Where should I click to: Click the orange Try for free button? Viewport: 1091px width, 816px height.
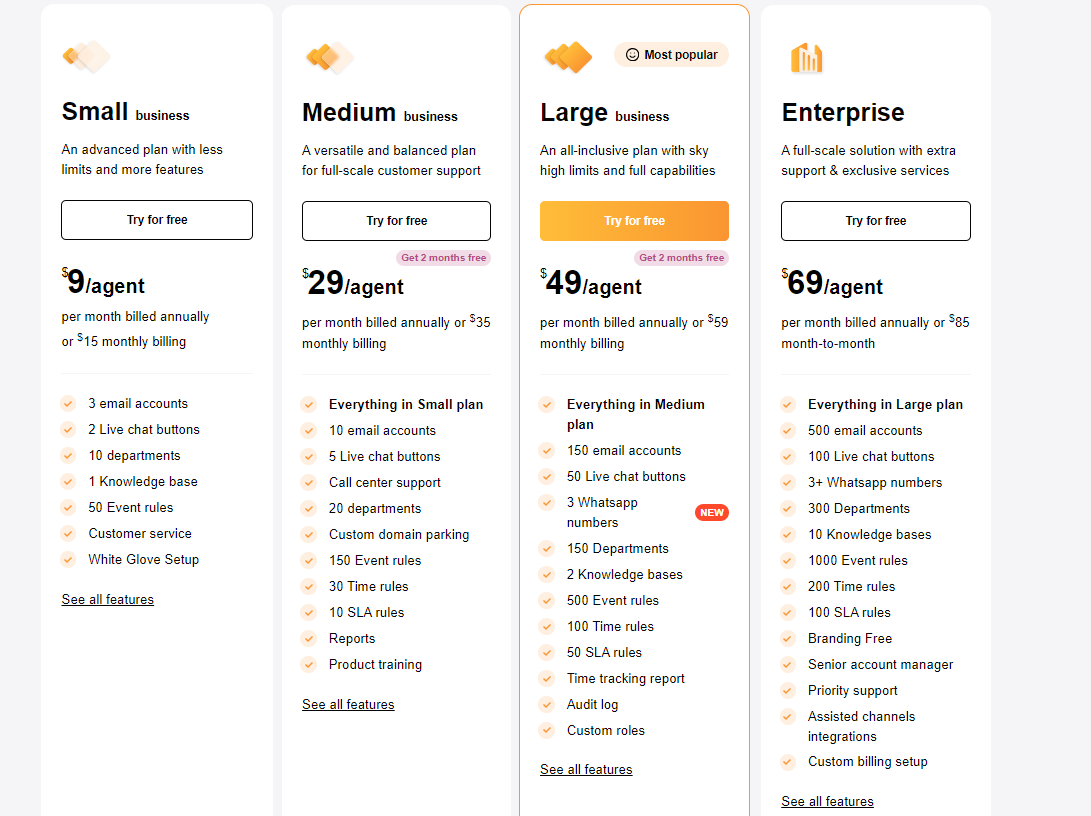tap(635, 221)
